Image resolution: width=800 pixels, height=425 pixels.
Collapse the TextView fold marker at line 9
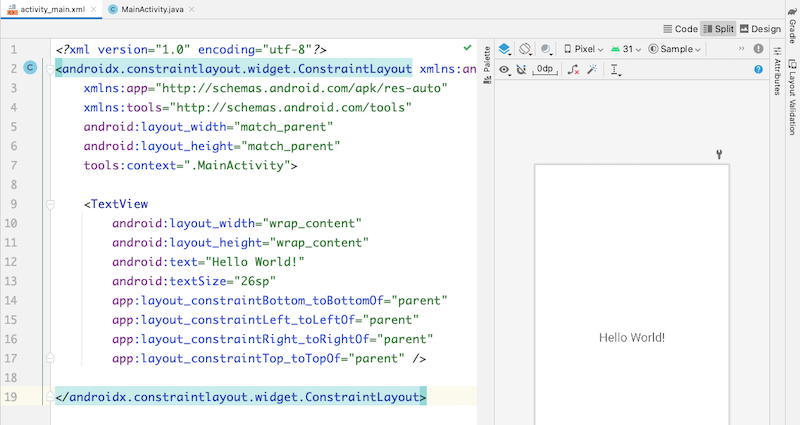coord(50,205)
